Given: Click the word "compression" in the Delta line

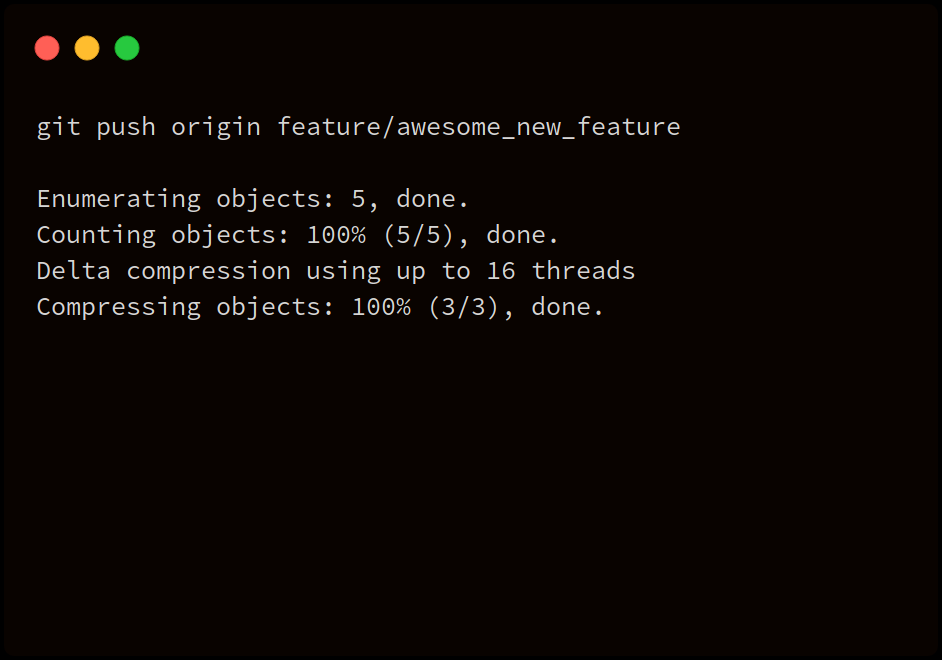Looking at the screenshot, I should click(208, 271).
